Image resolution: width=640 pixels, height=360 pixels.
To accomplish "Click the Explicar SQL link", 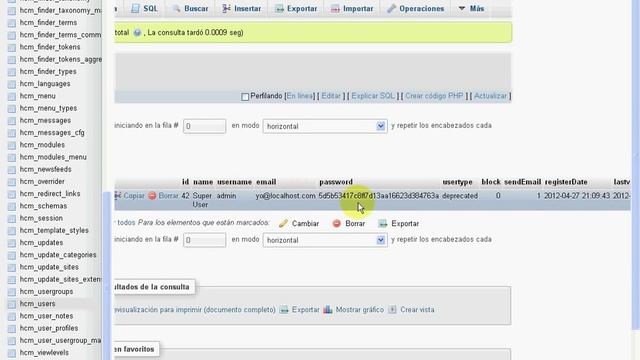I will 373,96.
